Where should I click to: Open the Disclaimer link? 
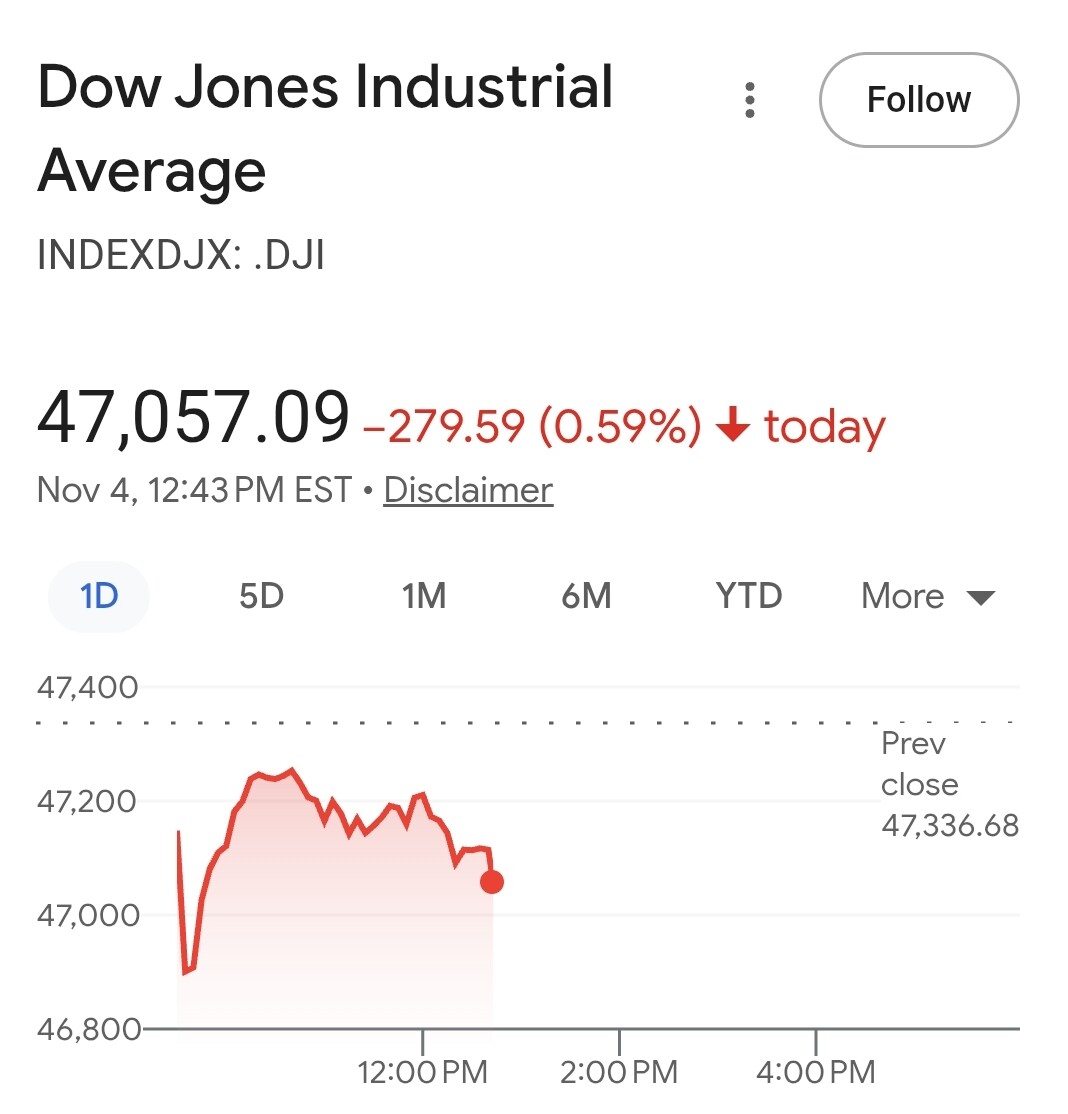coord(468,490)
